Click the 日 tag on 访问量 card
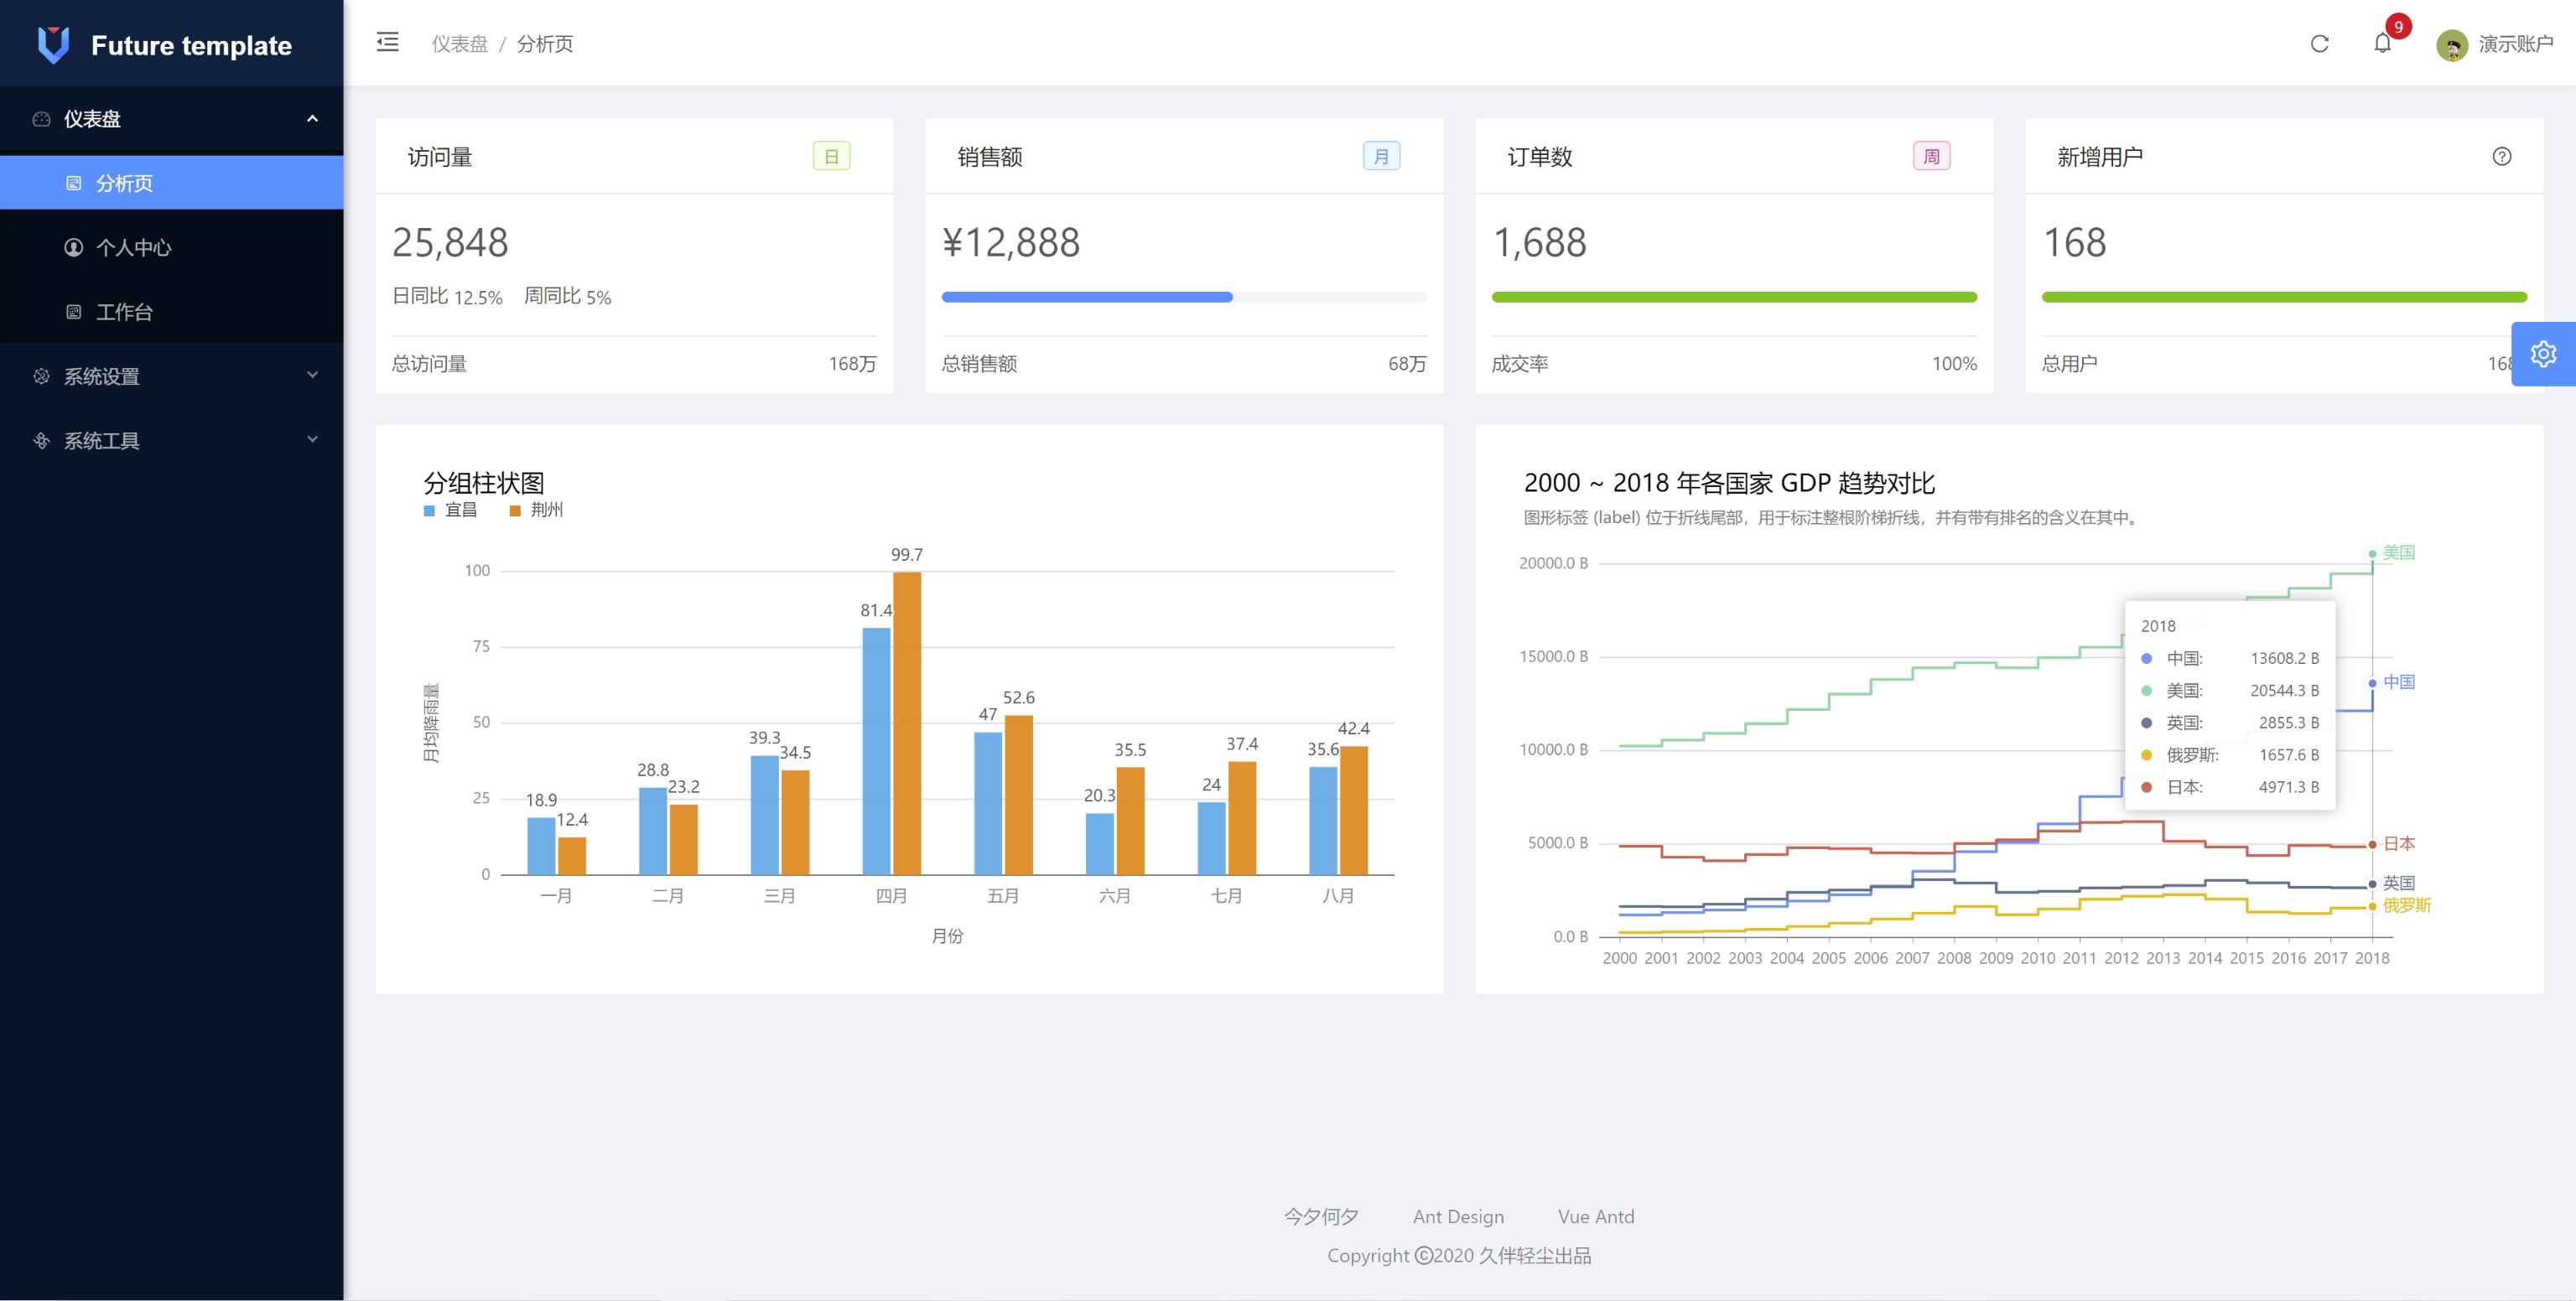 tap(831, 156)
